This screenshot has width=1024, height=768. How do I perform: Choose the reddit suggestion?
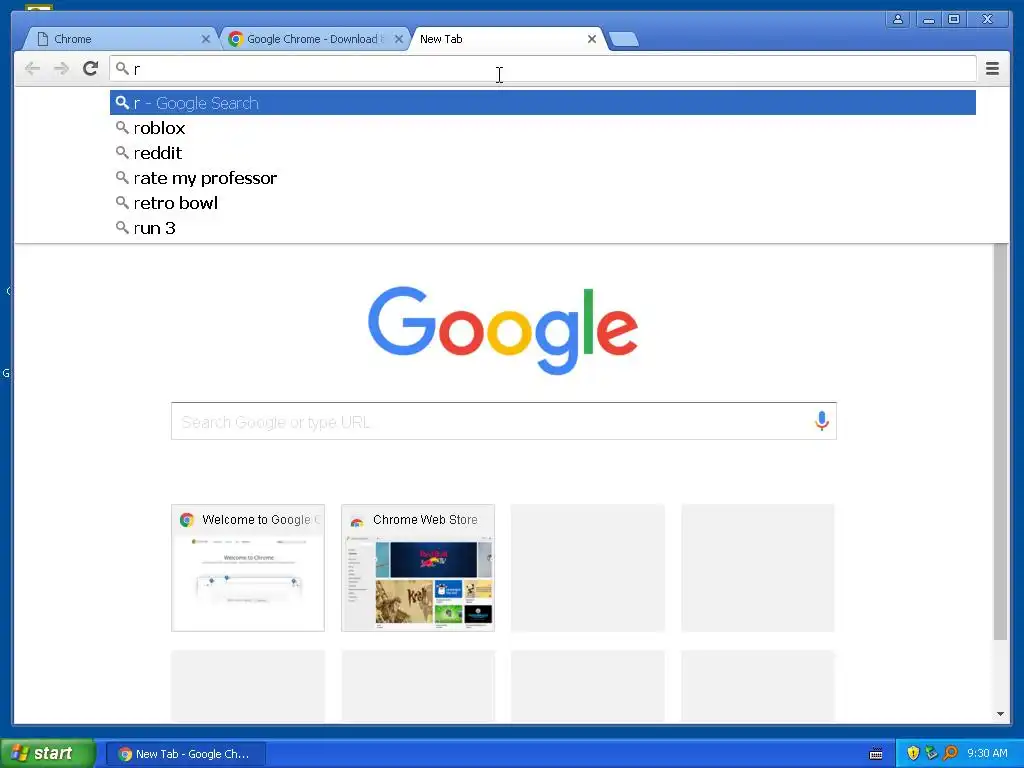pos(543,153)
